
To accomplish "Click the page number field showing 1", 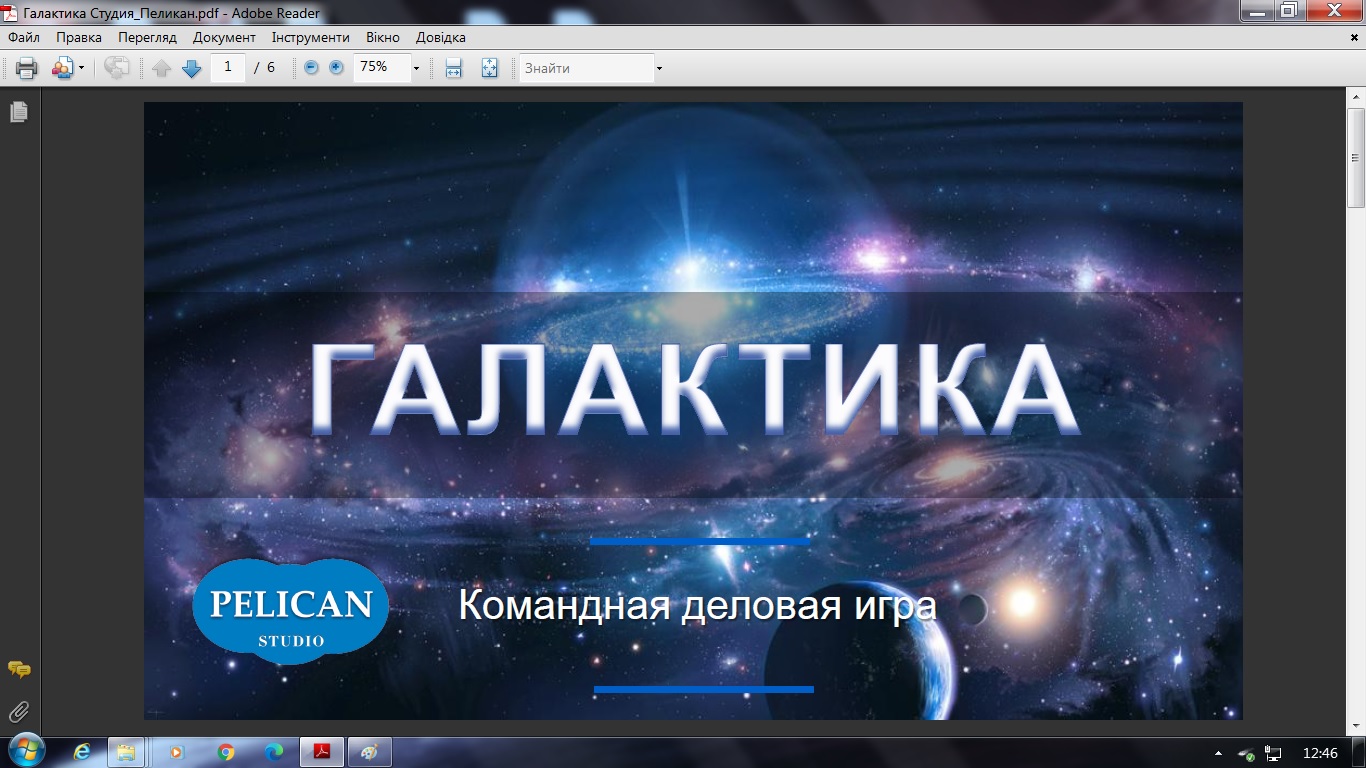I will coord(228,67).
